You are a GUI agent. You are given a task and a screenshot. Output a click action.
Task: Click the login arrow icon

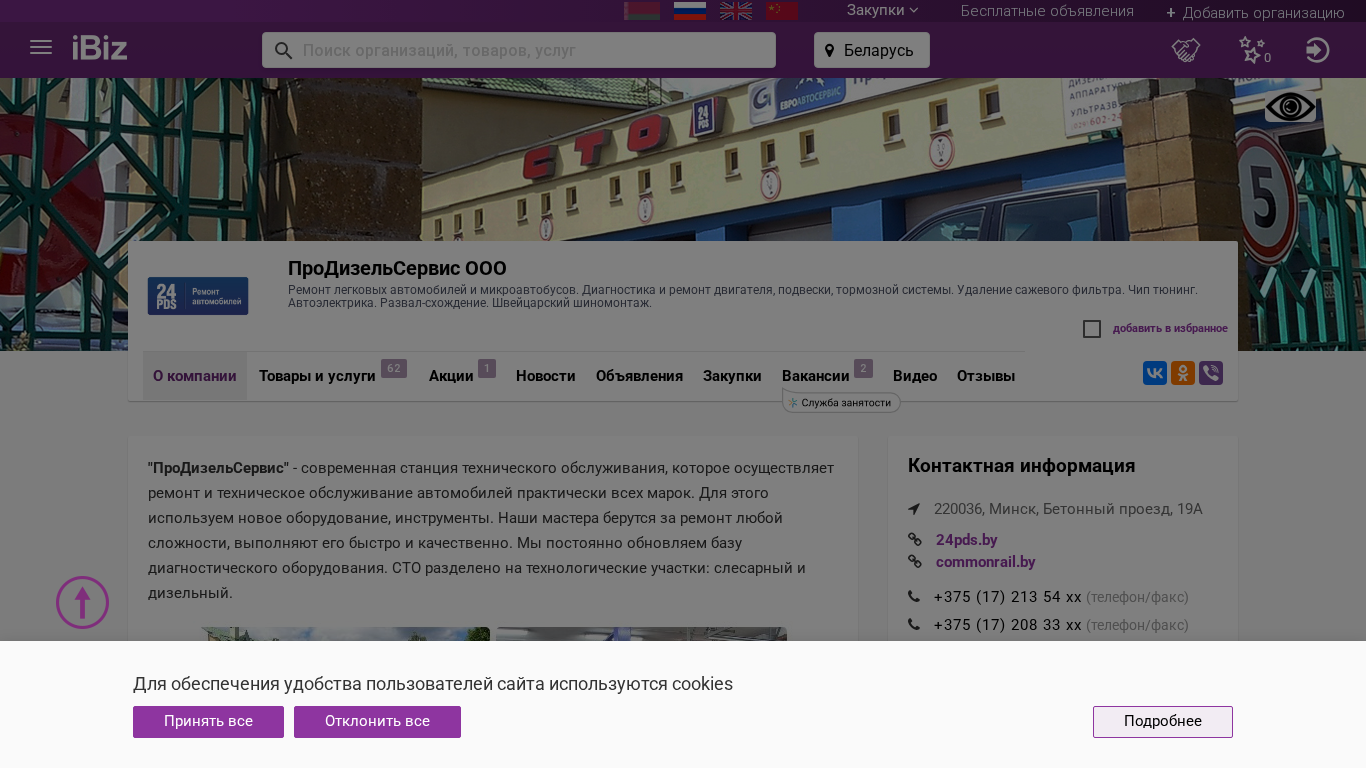coord(1317,50)
